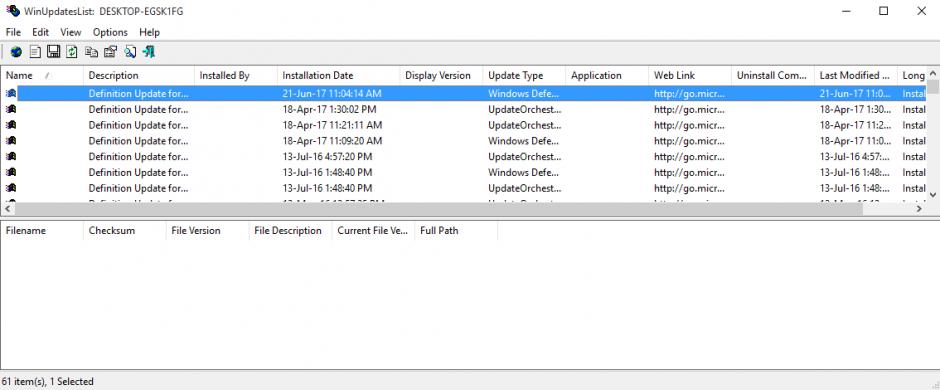Click last modified 18-Apr-17 11:0... cell
940x390 pixels.
click(x=855, y=141)
